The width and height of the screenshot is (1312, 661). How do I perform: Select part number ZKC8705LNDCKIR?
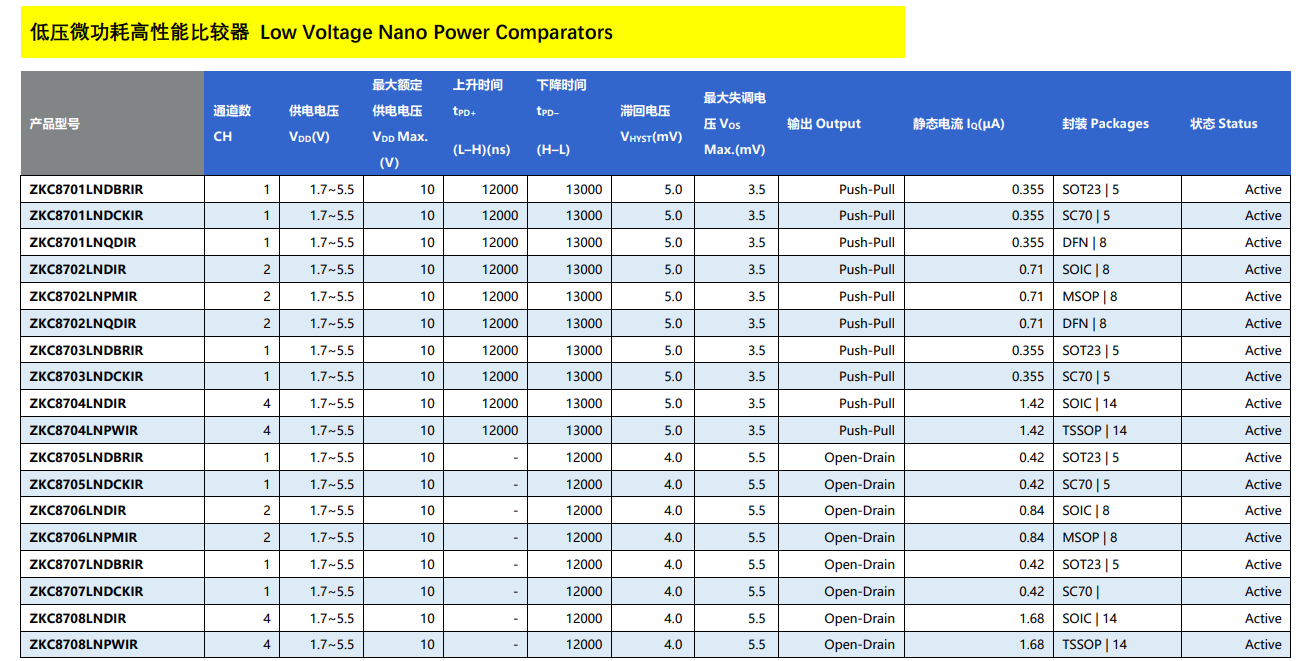[87, 485]
